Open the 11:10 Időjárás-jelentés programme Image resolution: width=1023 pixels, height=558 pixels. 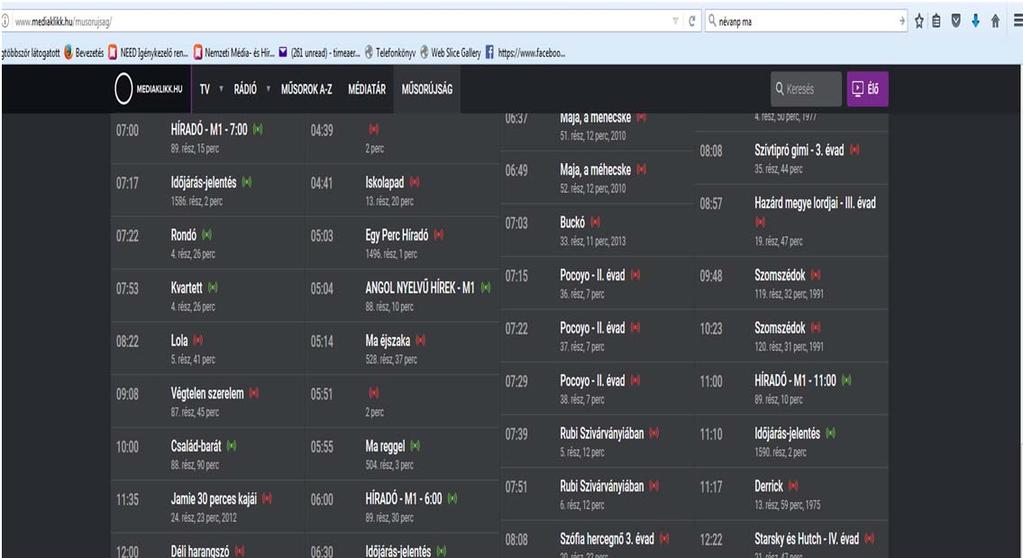click(787, 433)
